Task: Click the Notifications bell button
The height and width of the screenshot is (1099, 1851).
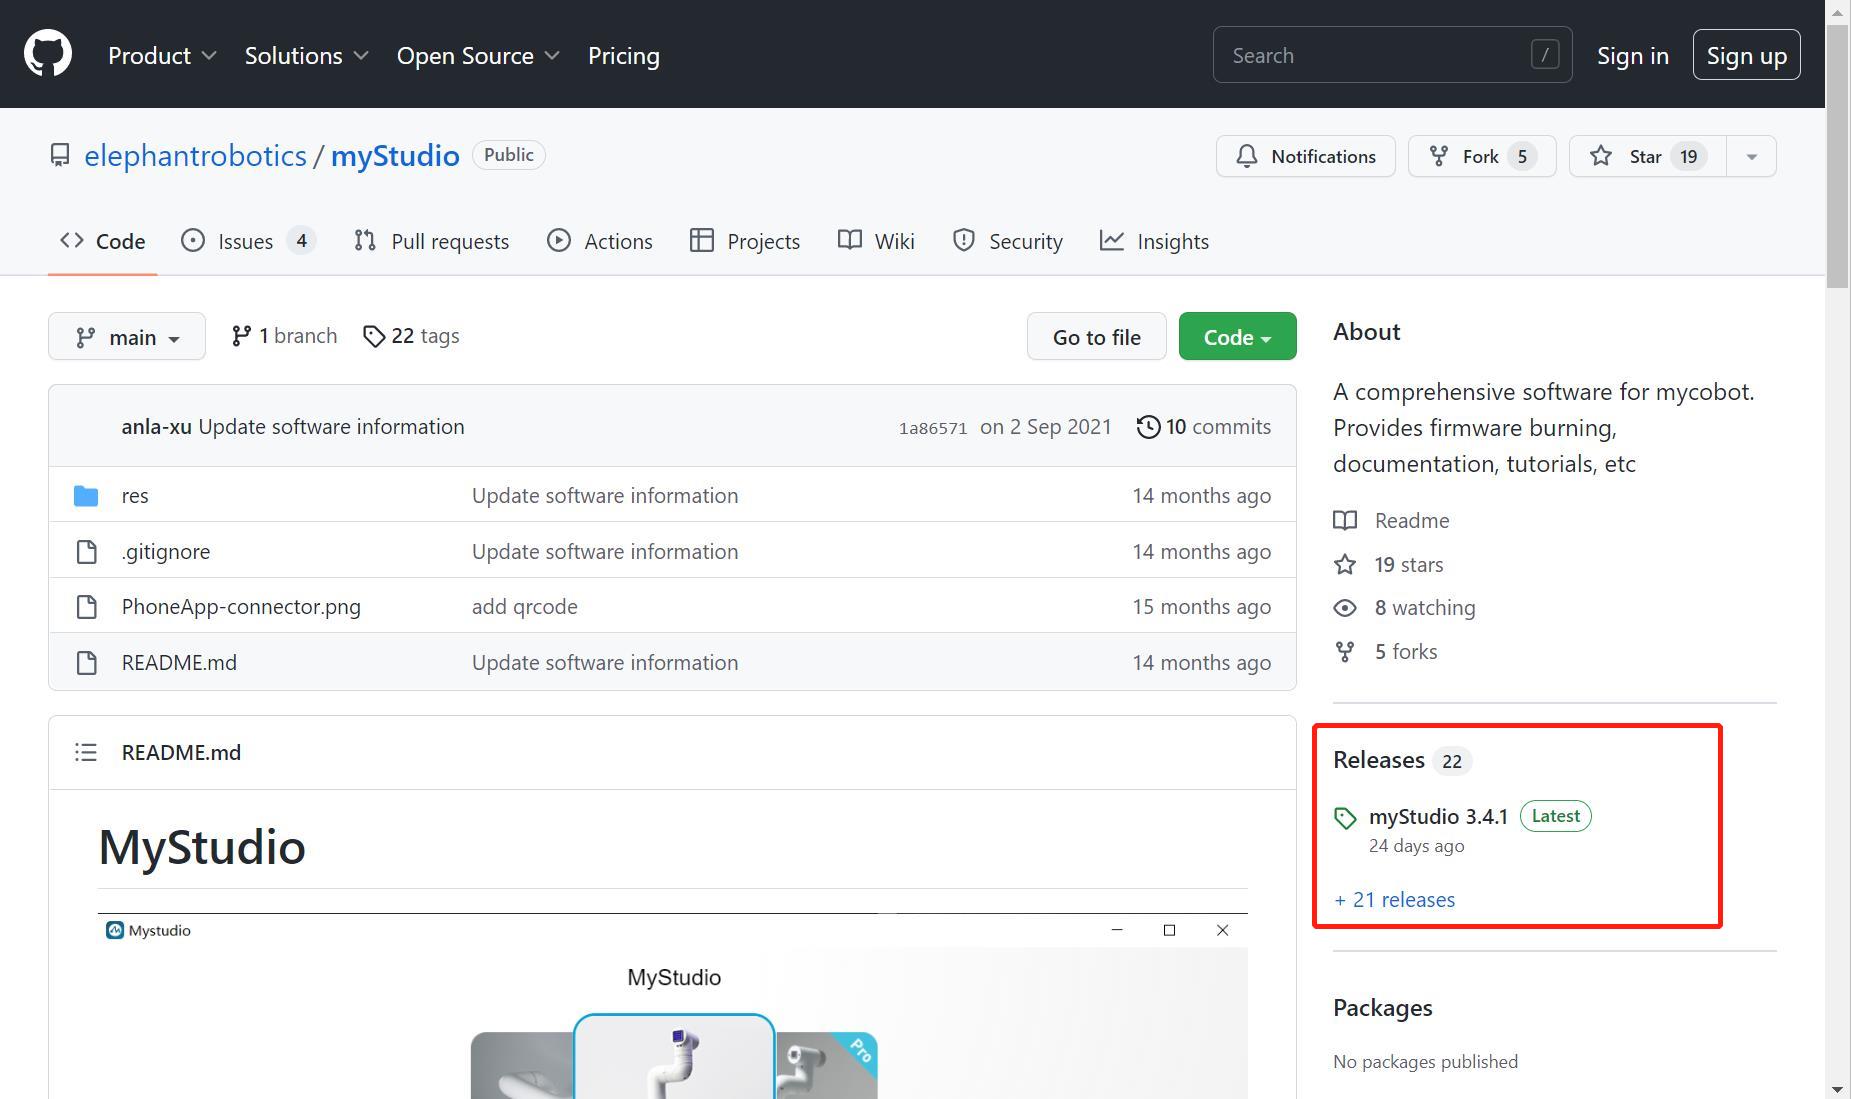Action: 1305,157
